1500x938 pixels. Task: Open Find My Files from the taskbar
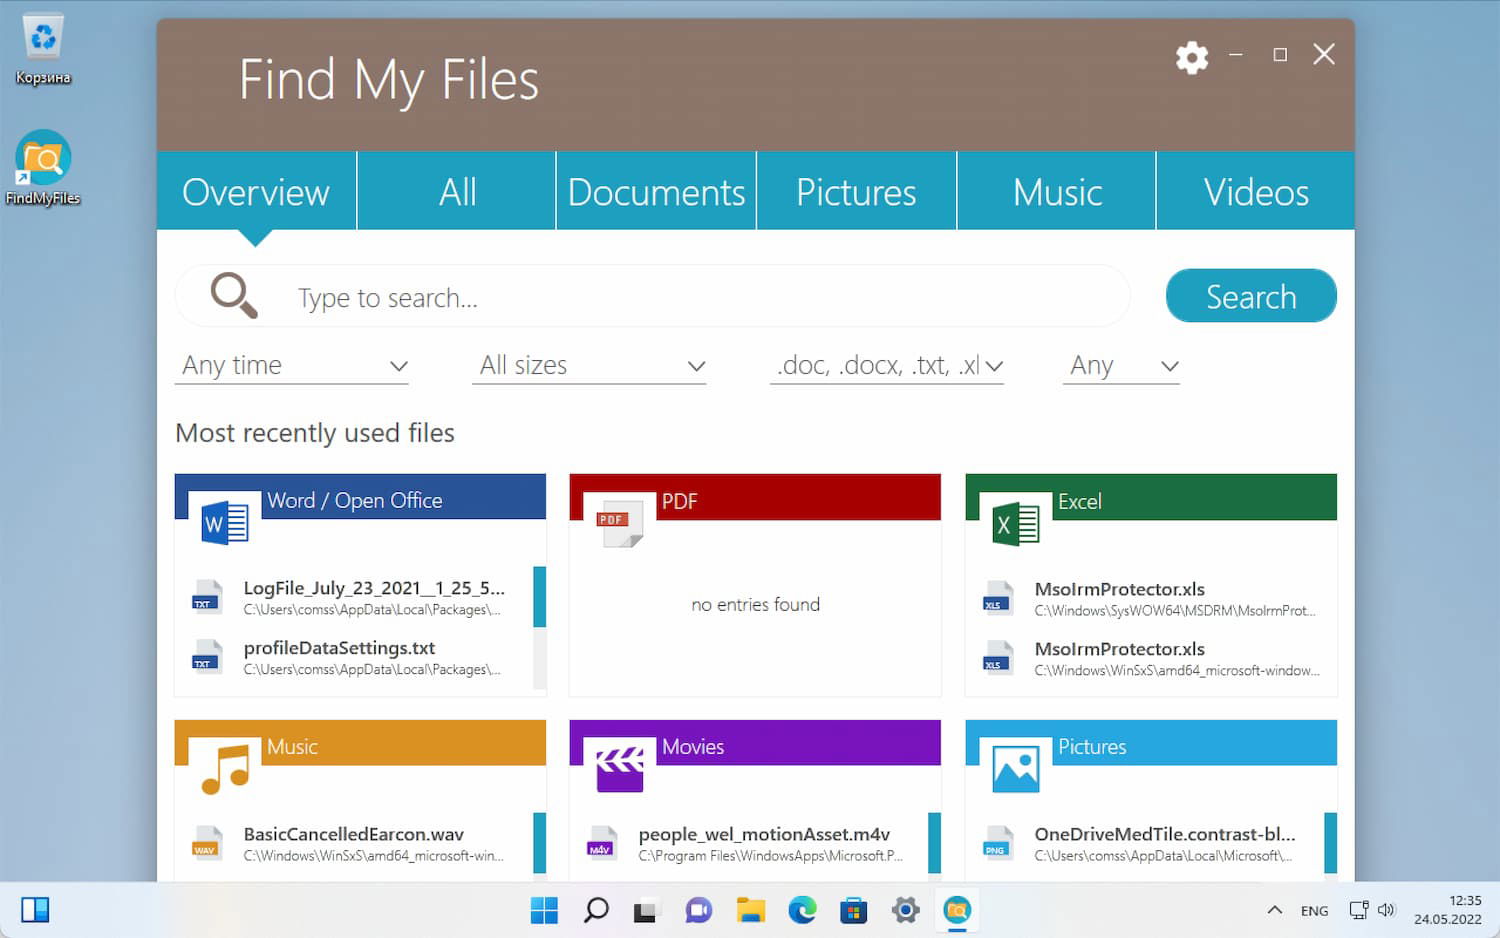tap(957, 910)
